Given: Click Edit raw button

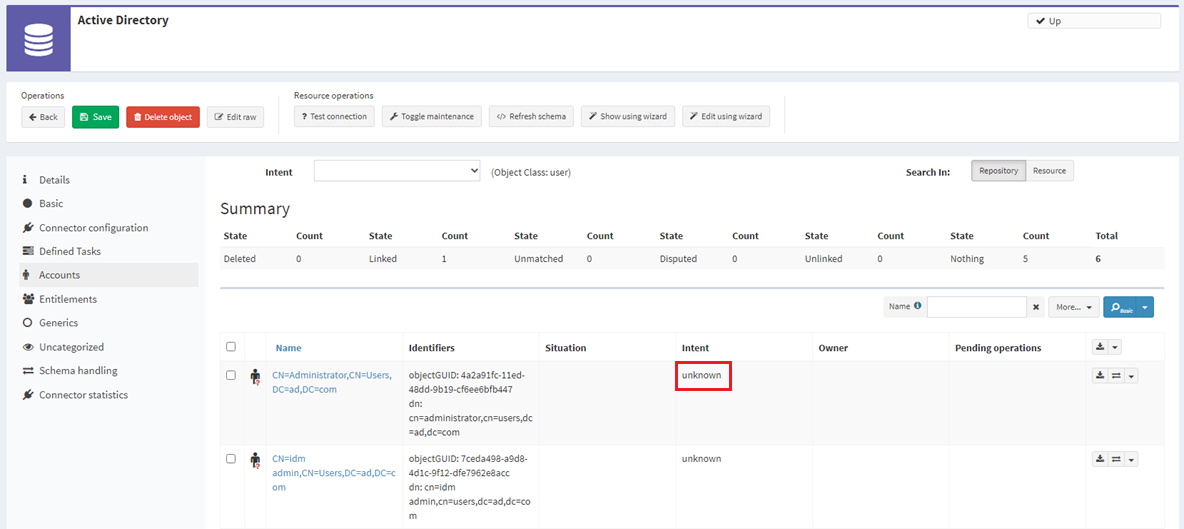Looking at the screenshot, I should [236, 117].
